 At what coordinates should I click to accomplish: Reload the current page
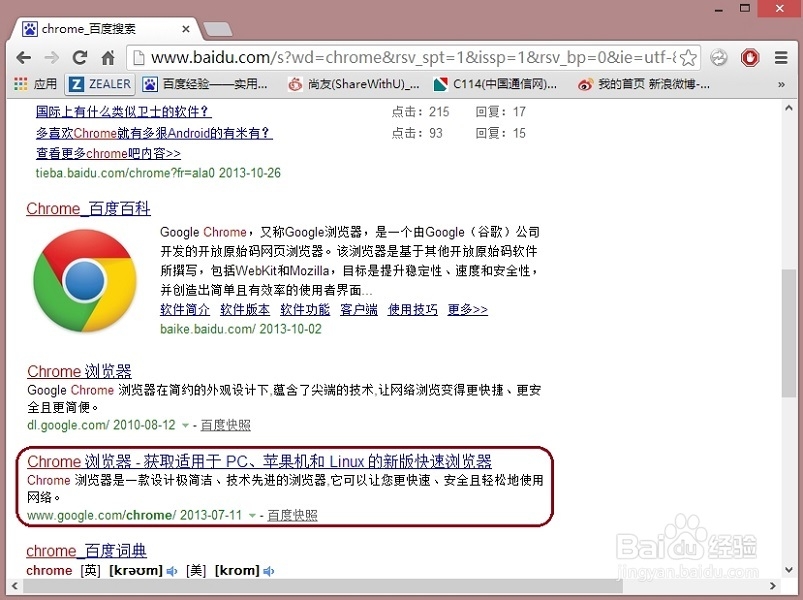click(x=80, y=58)
